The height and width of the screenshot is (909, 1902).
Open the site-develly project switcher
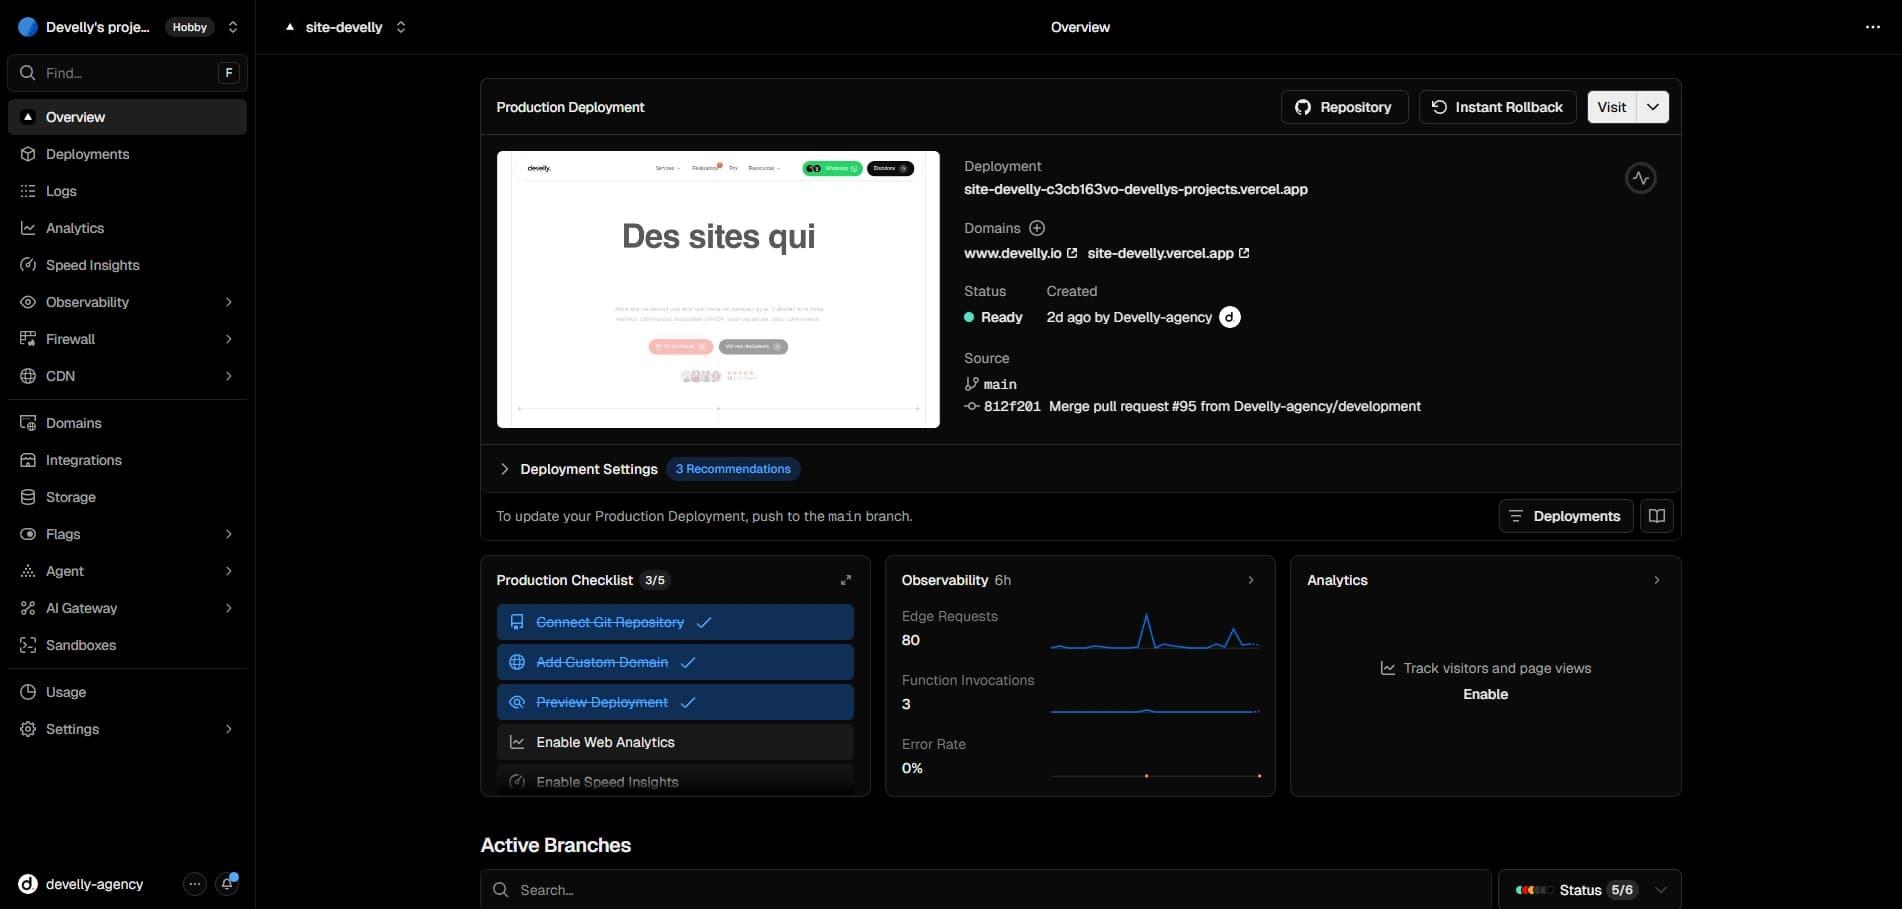pyautogui.click(x=401, y=27)
